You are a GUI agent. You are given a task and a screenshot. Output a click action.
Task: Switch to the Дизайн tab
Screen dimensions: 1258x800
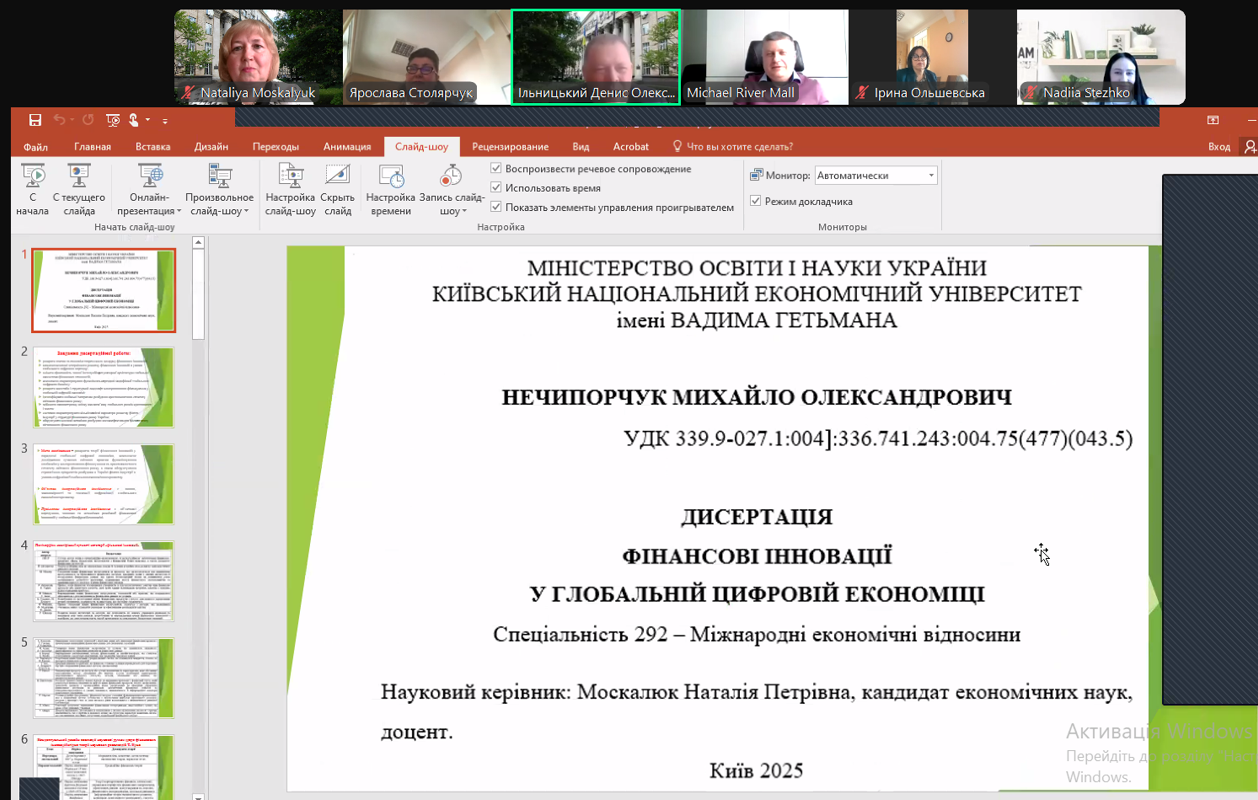[x=211, y=147]
